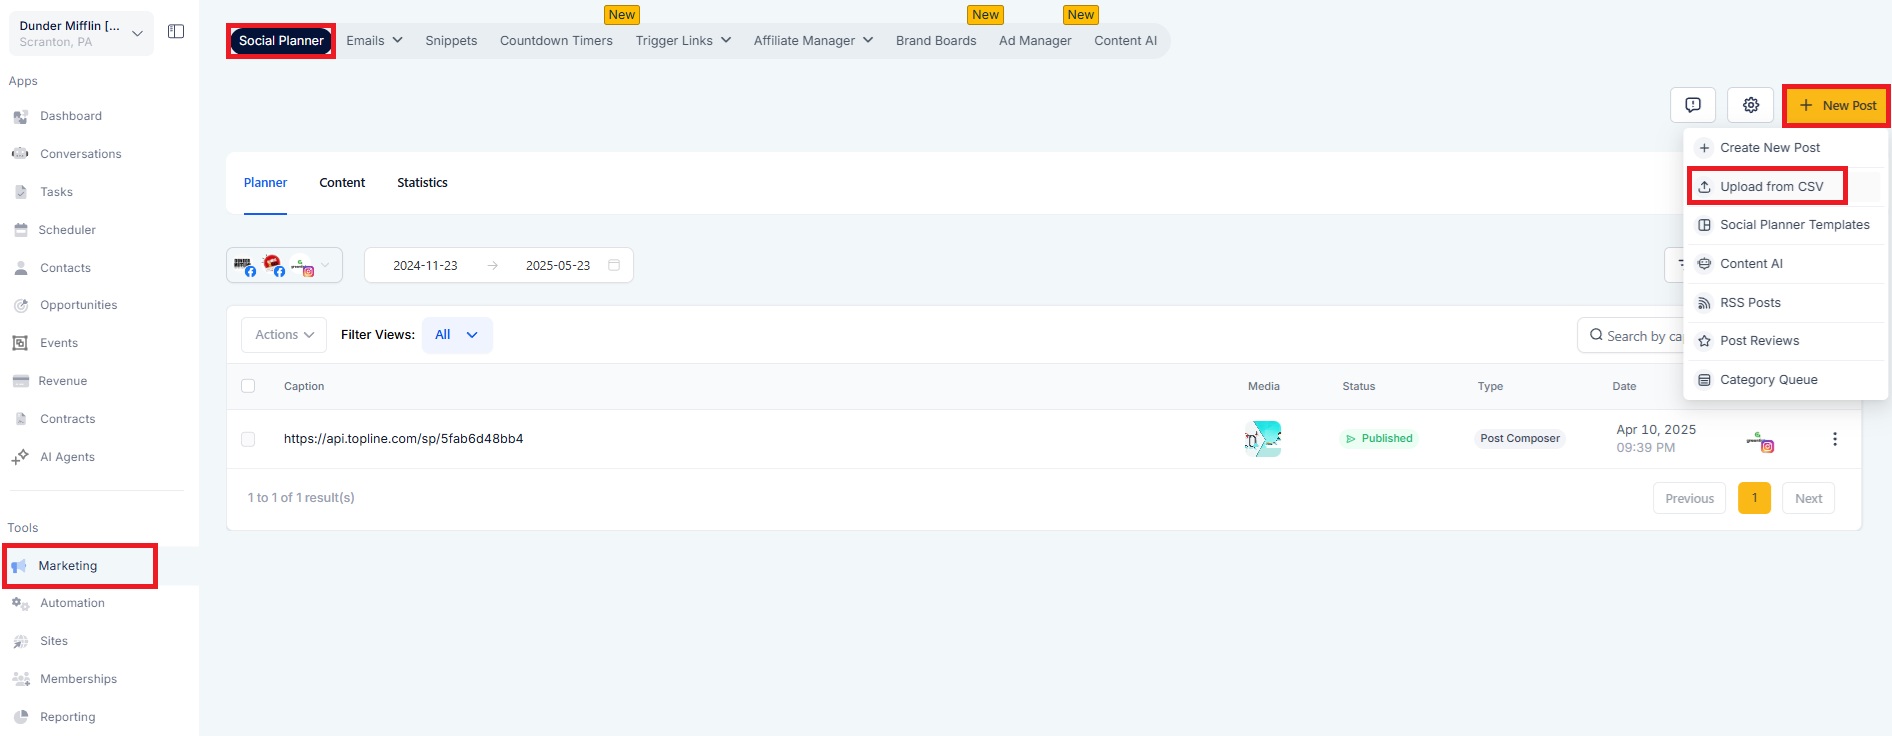
Task: Open Contacts person icon
Action: click(x=20, y=268)
